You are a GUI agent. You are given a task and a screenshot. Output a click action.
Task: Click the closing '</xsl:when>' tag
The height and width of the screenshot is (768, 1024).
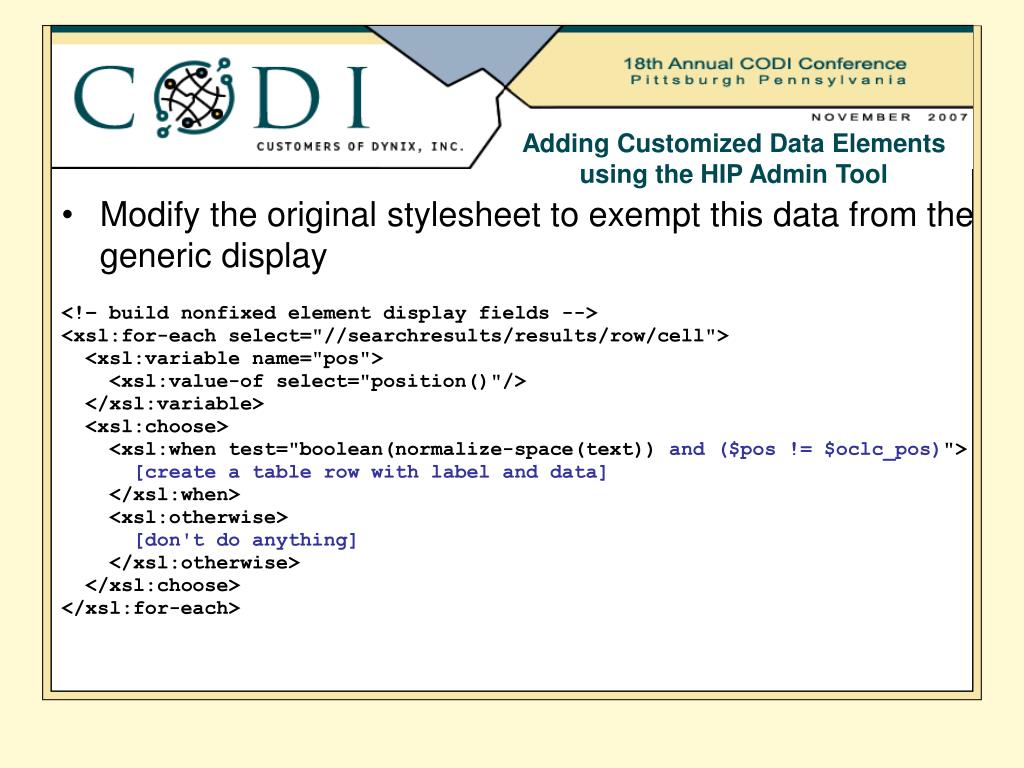pyautogui.click(x=174, y=495)
